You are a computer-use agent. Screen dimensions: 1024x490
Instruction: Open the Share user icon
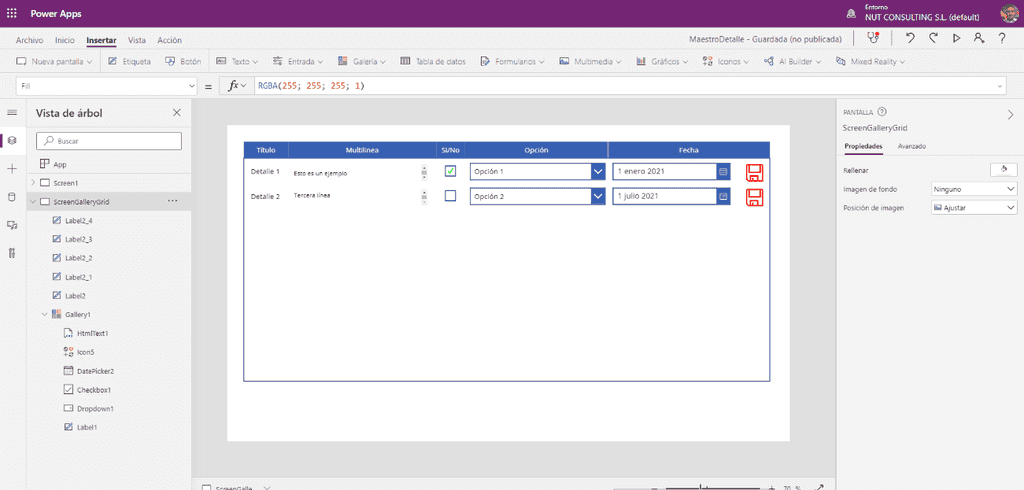(978, 39)
